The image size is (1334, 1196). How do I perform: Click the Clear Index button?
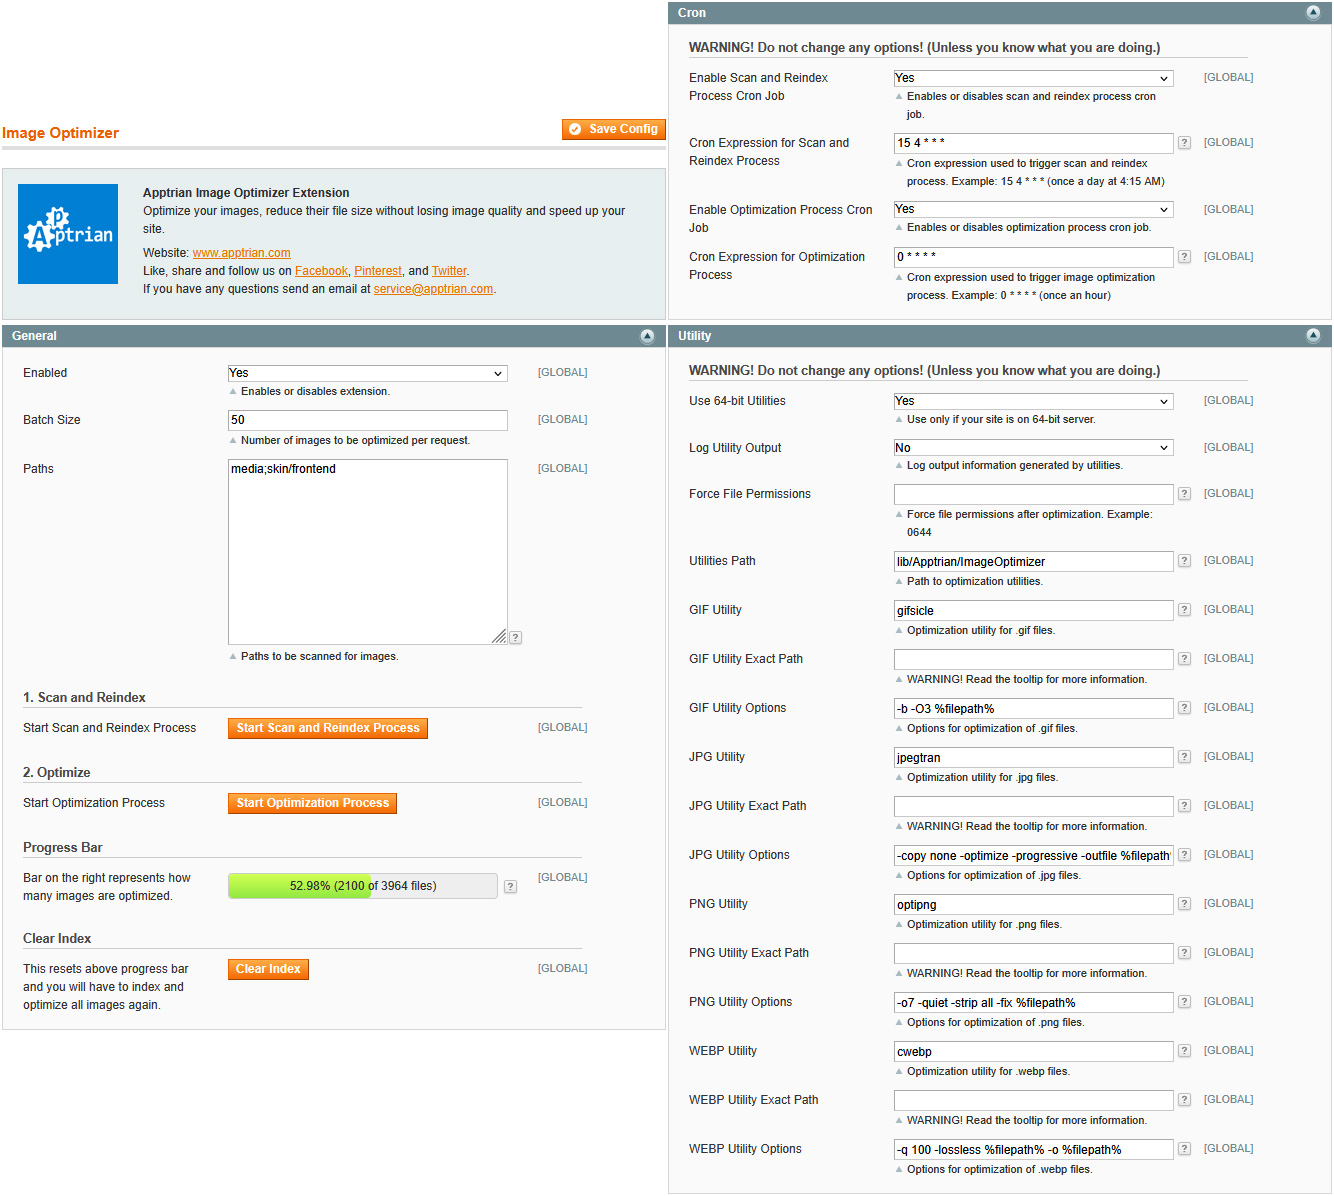click(x=268, y=969)
